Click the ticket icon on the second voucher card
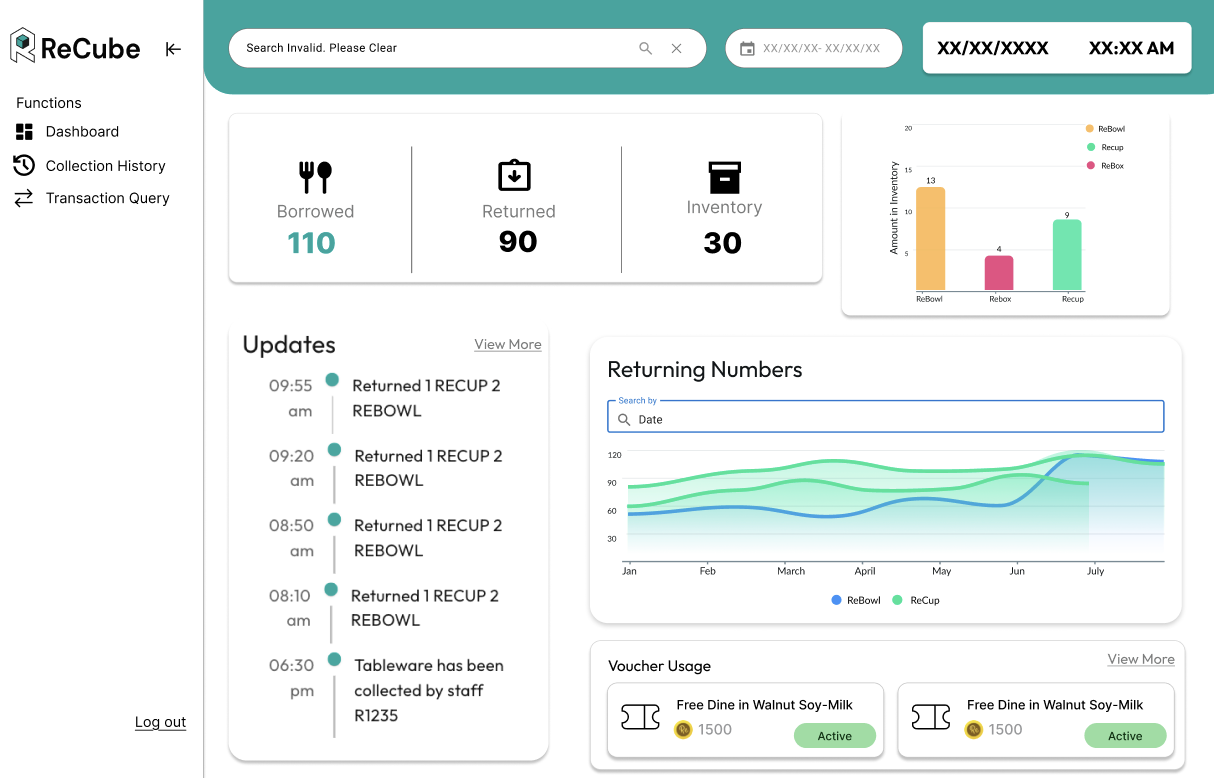This screenshot has height=778, width=1214. coord(931,717)
